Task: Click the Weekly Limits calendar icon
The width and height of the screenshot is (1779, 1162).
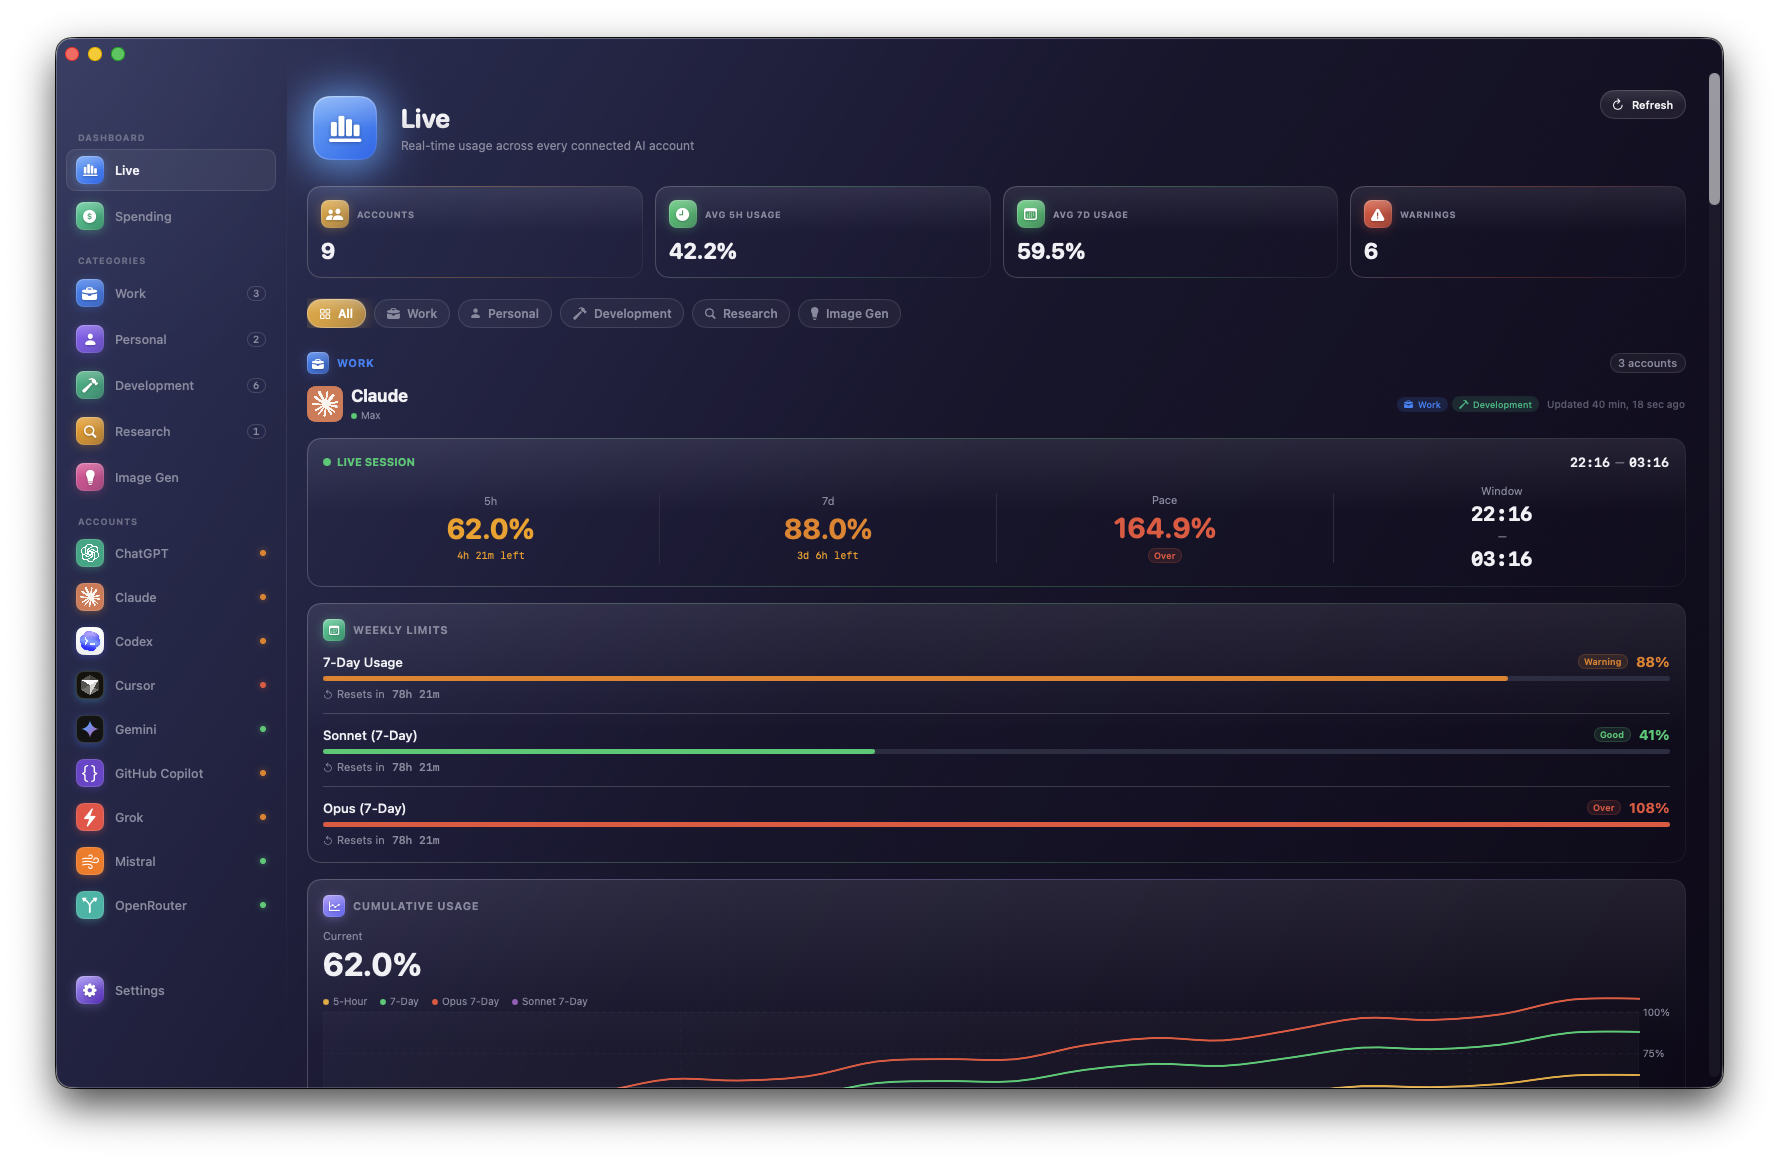Action: click(x=334, y=630)
